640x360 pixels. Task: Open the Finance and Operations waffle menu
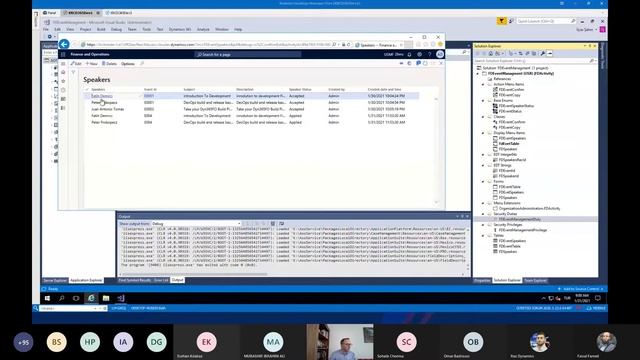[x=63, y=54]
